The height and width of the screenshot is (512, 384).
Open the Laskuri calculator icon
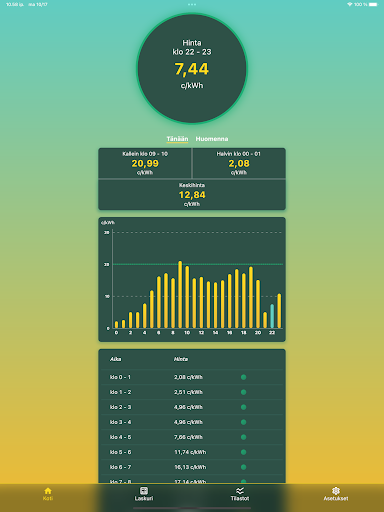click(144, 491)
